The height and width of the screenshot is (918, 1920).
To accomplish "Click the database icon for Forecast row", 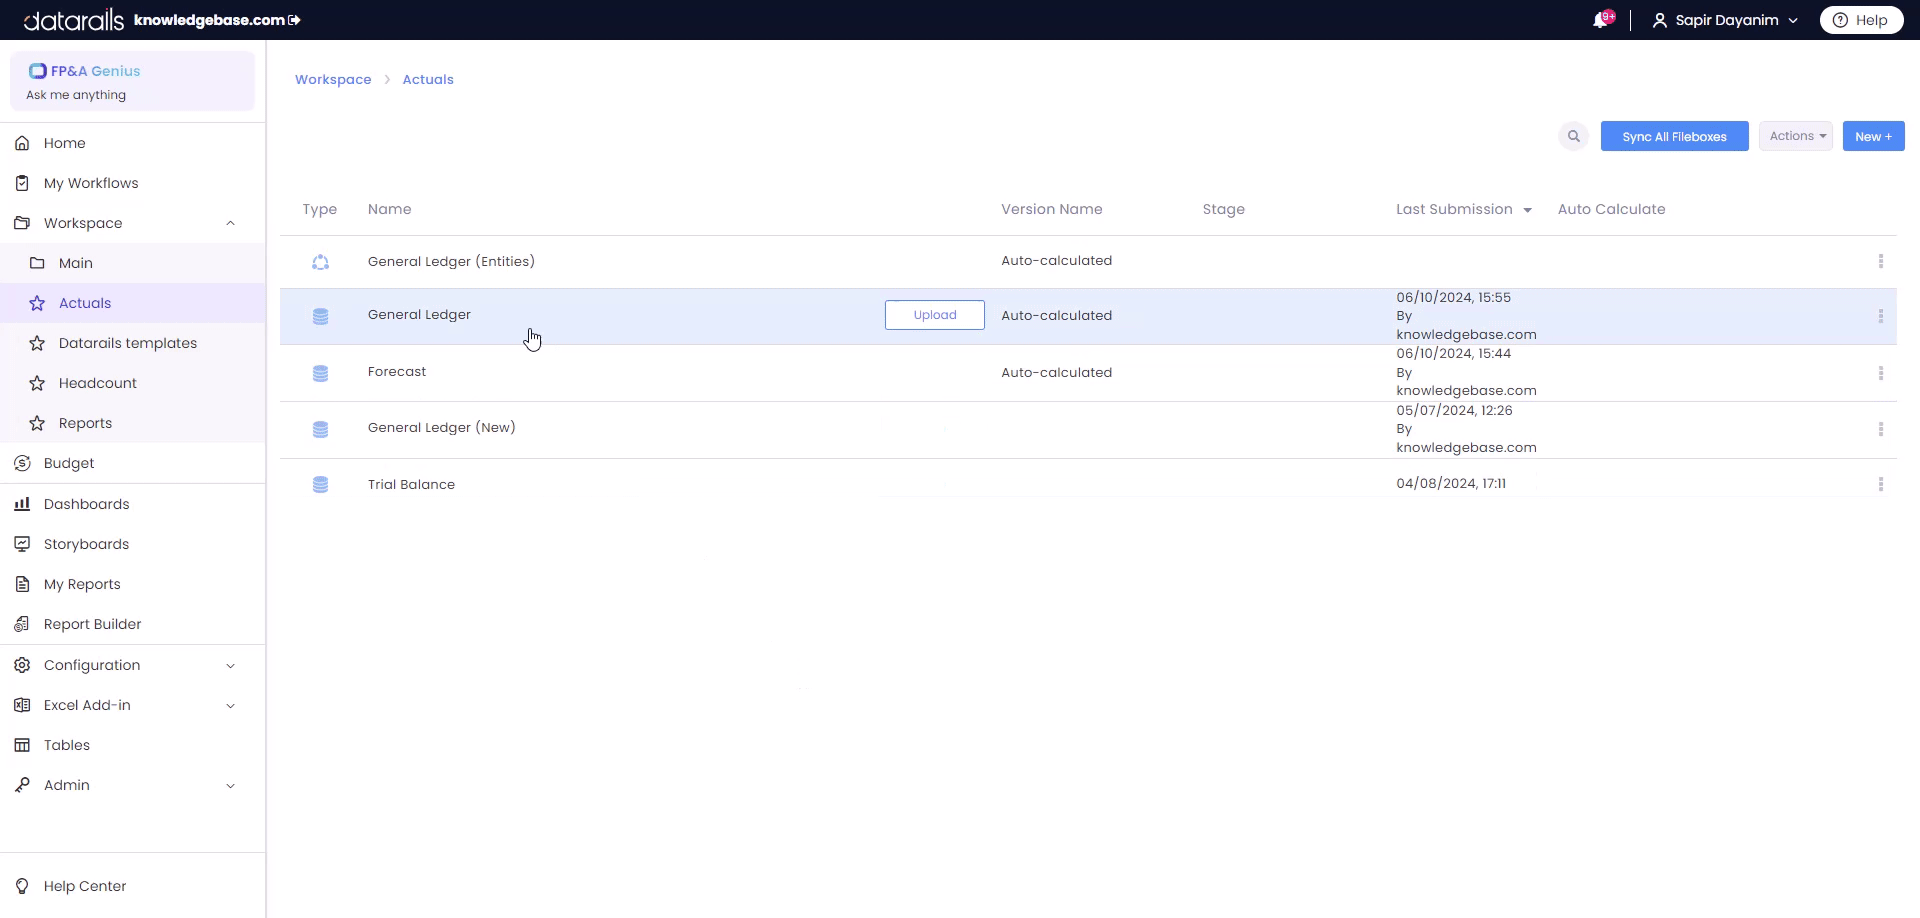I will [320, 373].
